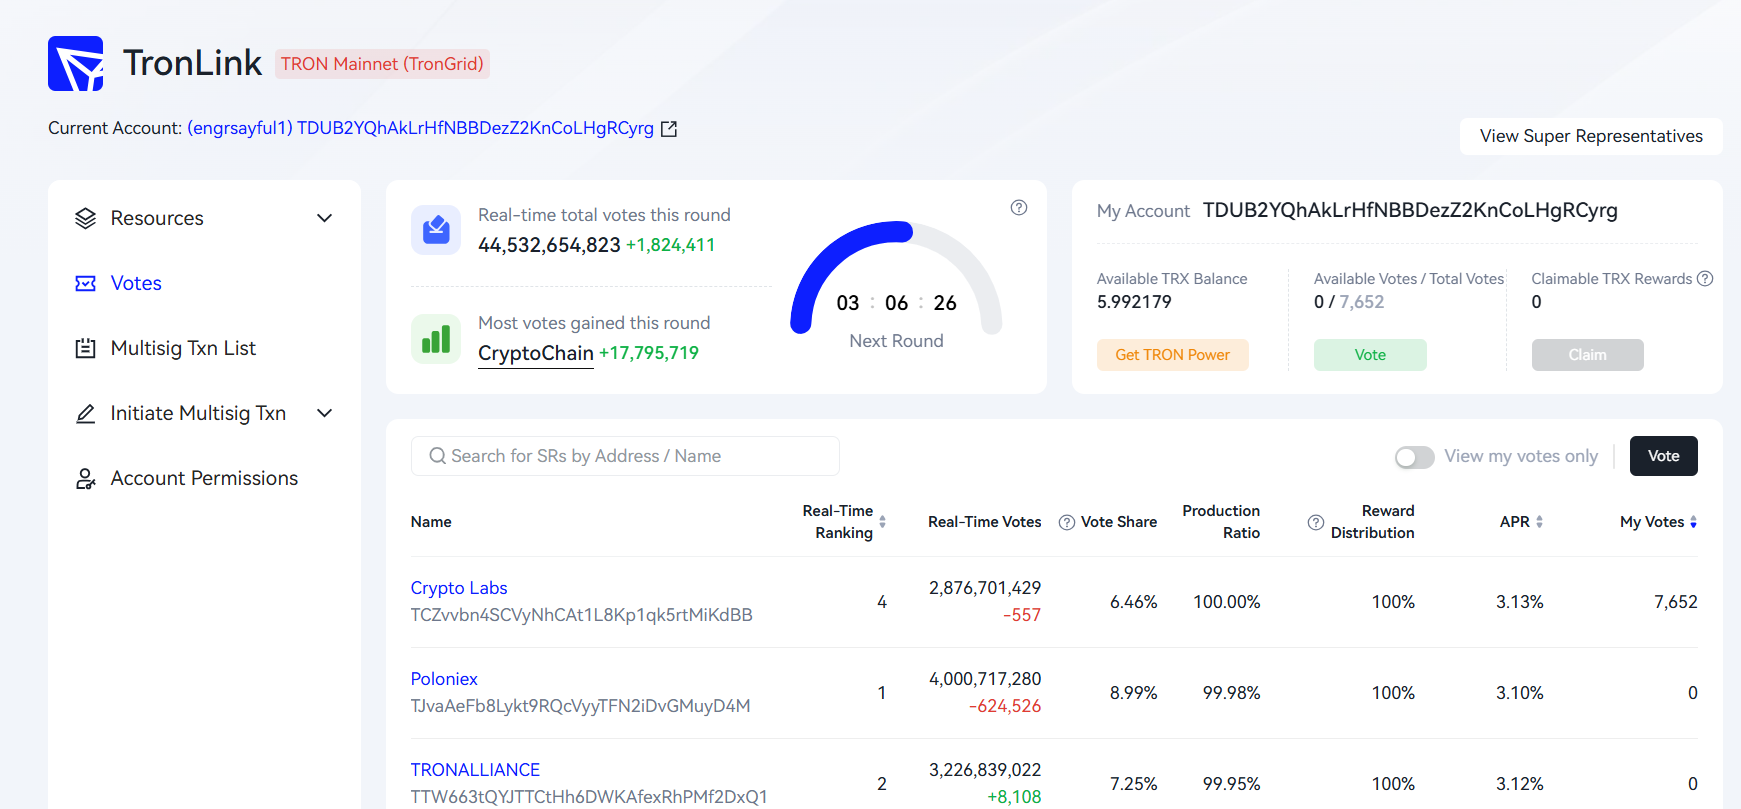This screenshot has height=809, width=1741.
Task: Click the Reward Distribution help icon
Action: tap(1316, 522)
